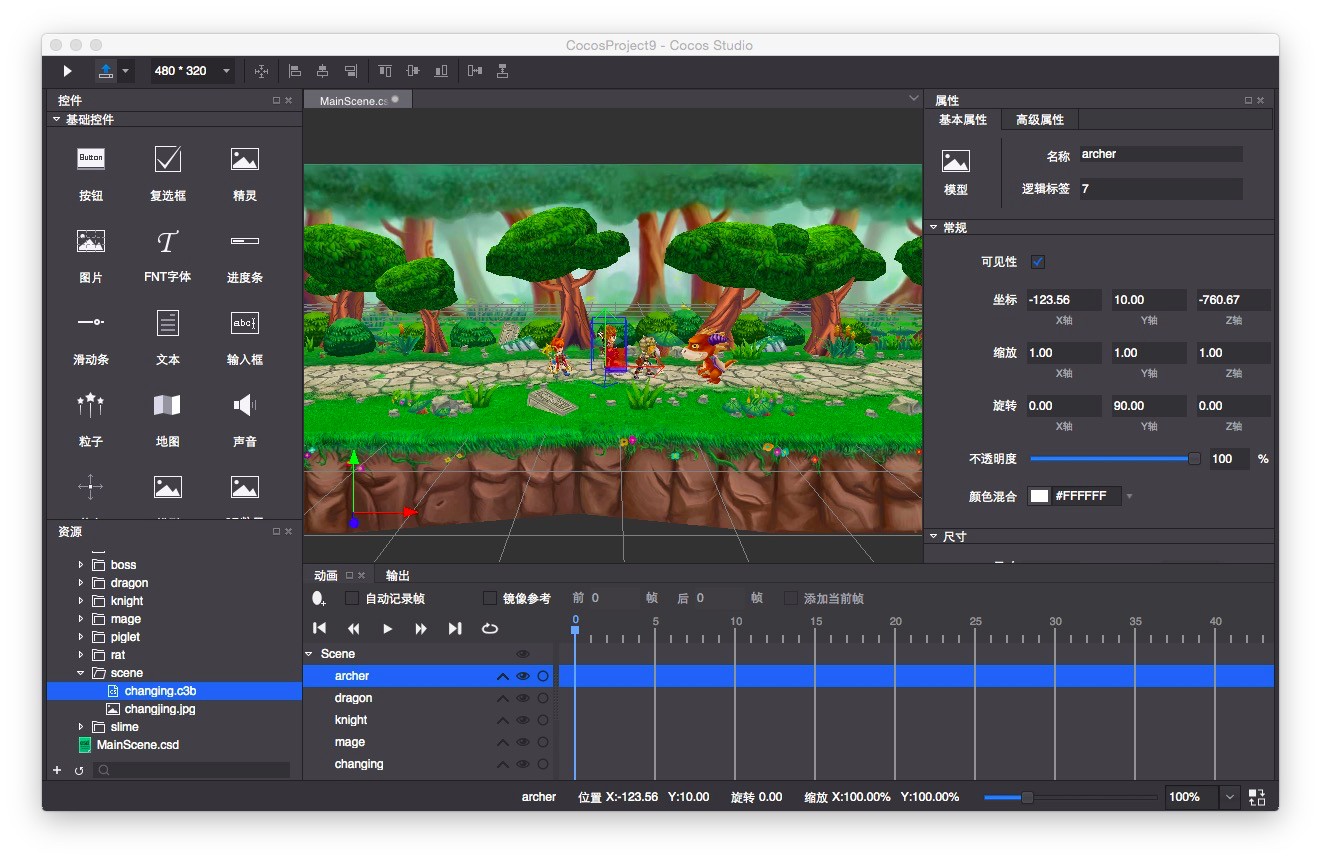Collapse the 尺寸 size section
The image size is (1321, 861).
(934, 537)
